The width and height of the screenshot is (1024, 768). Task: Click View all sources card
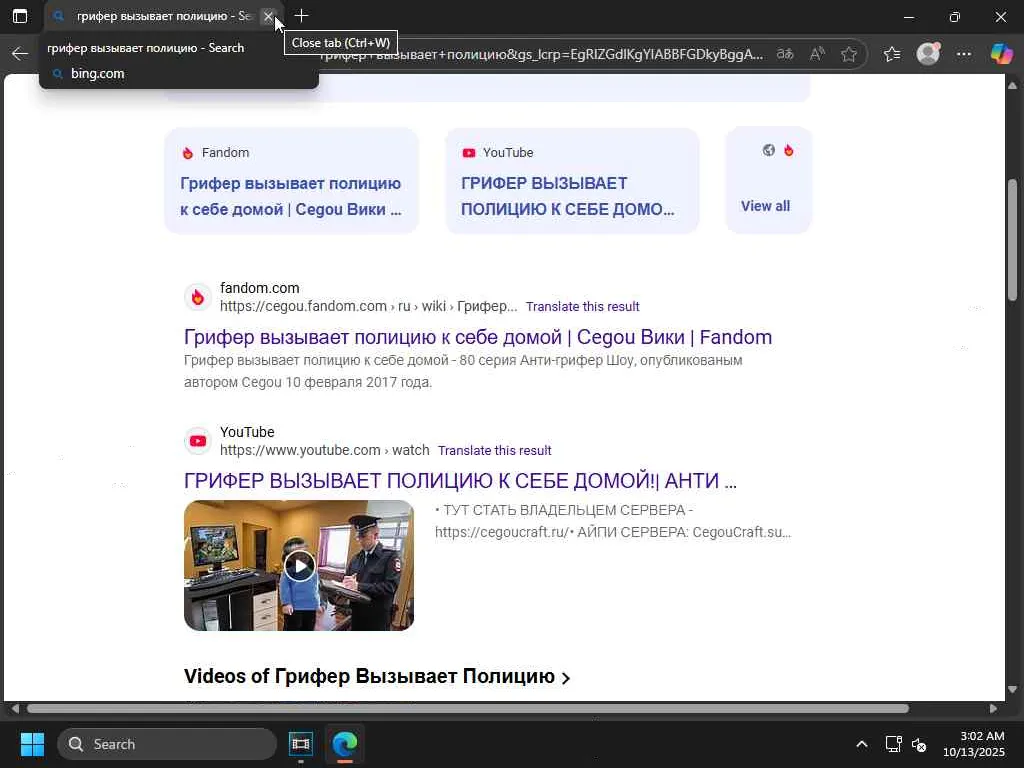[x=769, y=181]
